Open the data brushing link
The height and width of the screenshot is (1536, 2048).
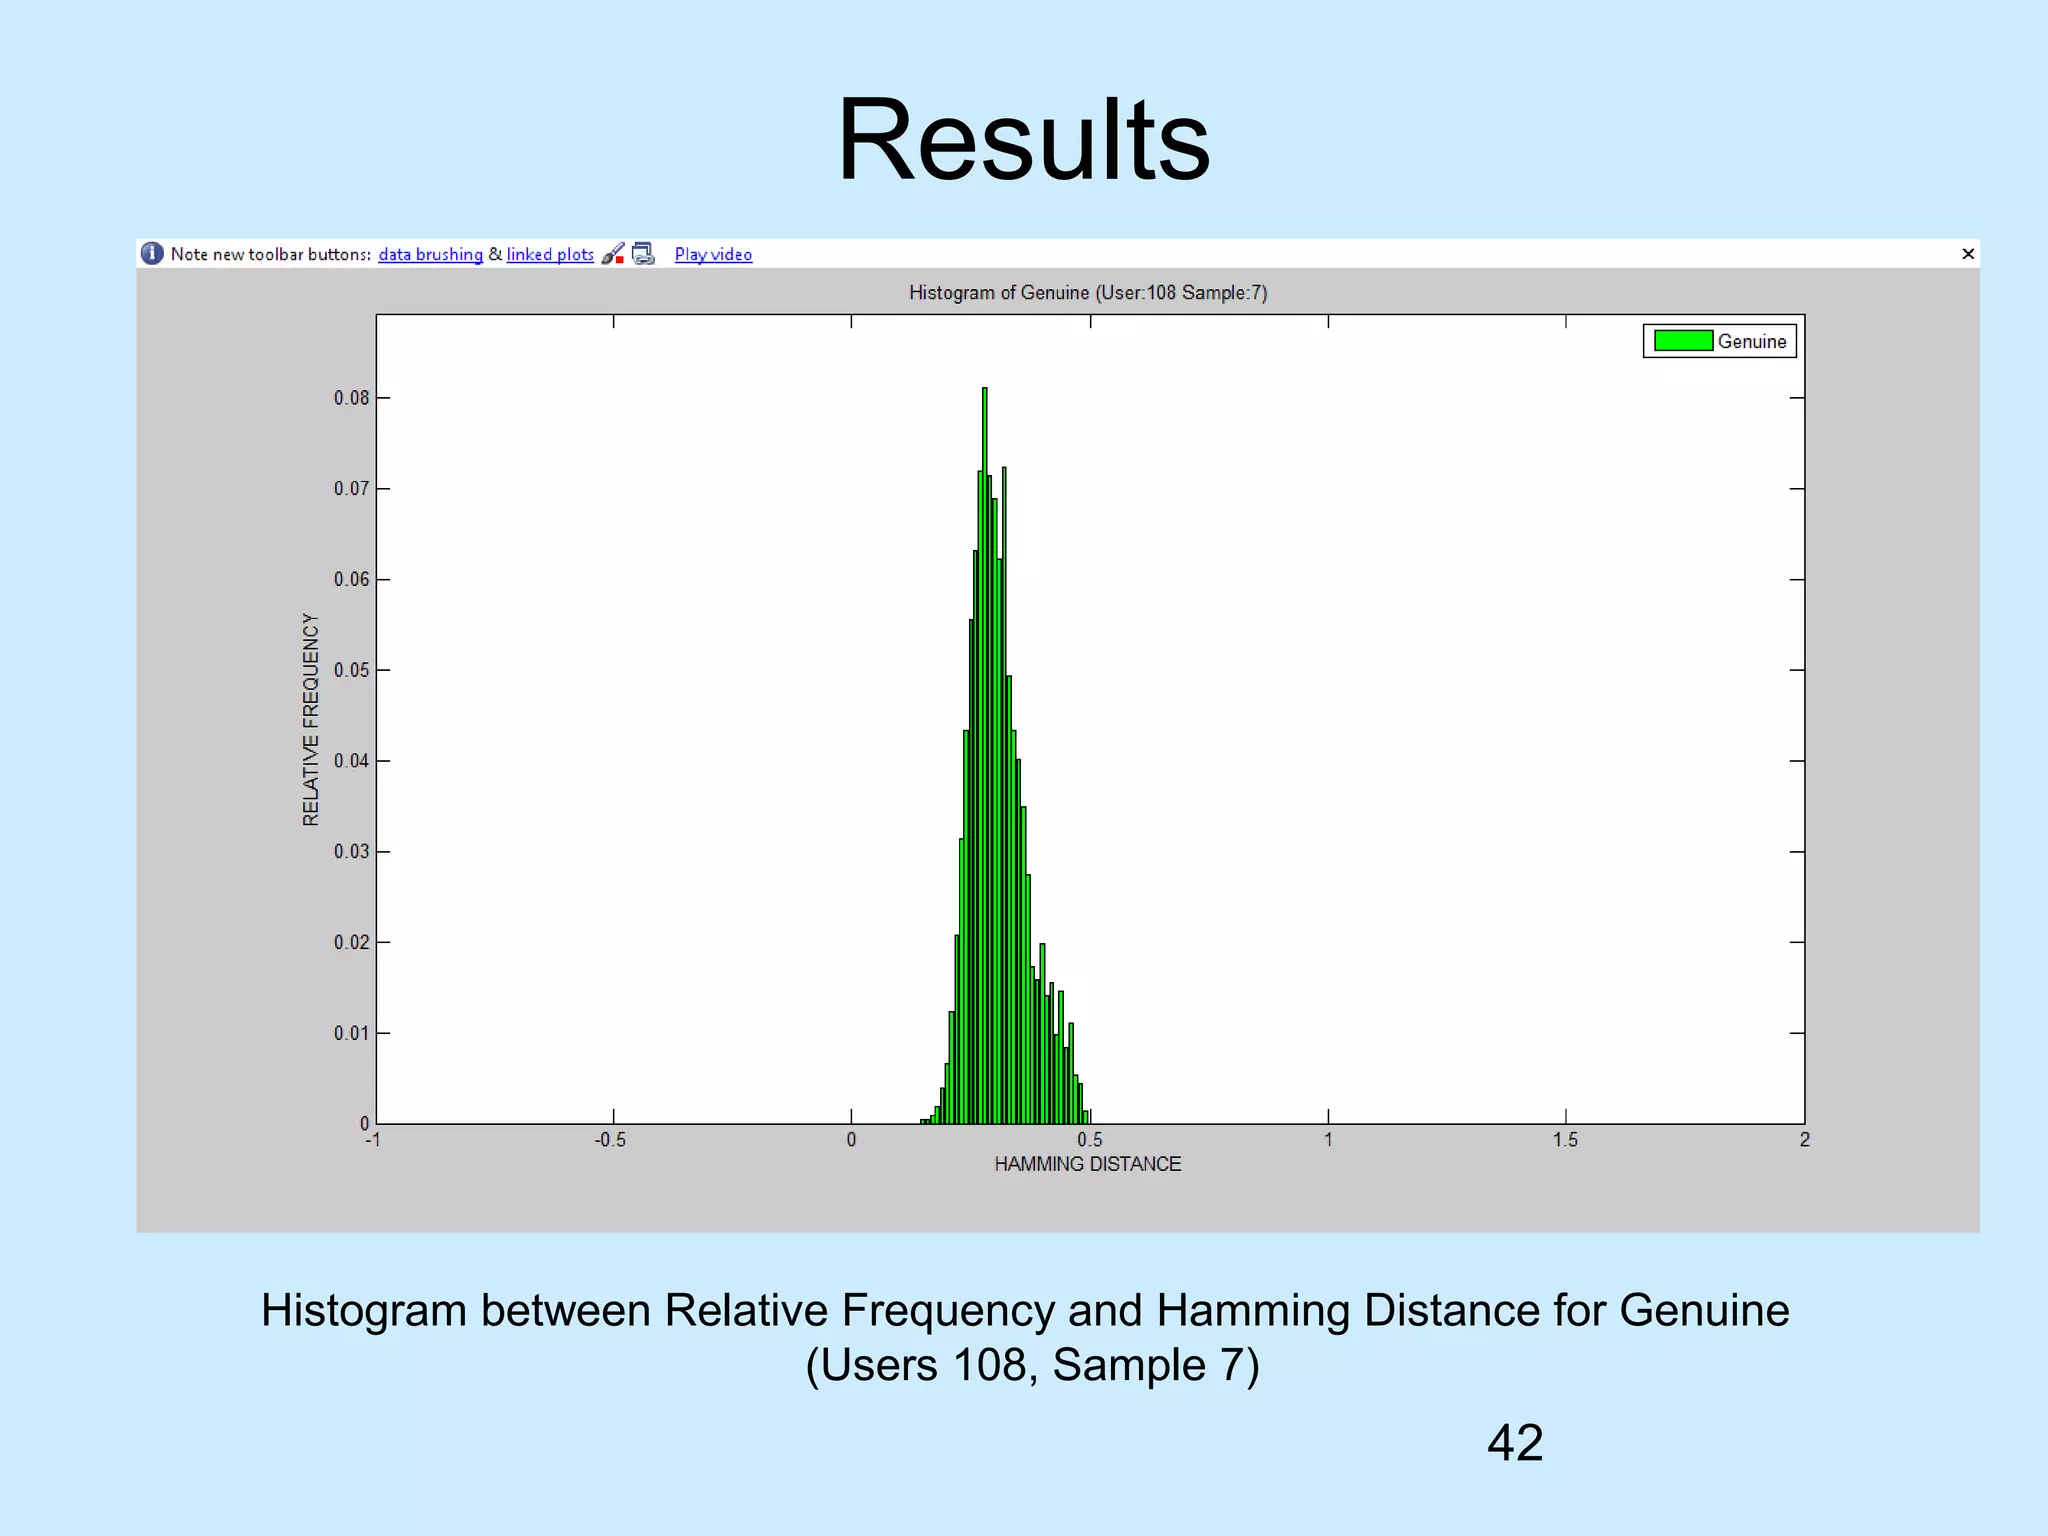tap(430, 254)
